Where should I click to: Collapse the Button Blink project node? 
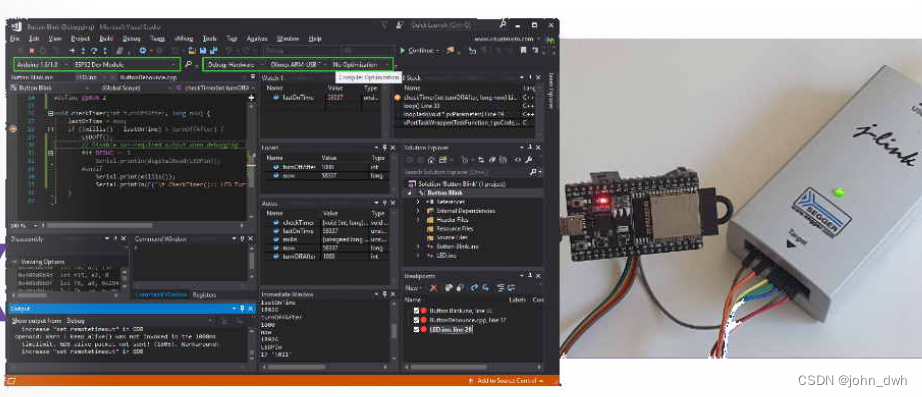tap(409, 192)
